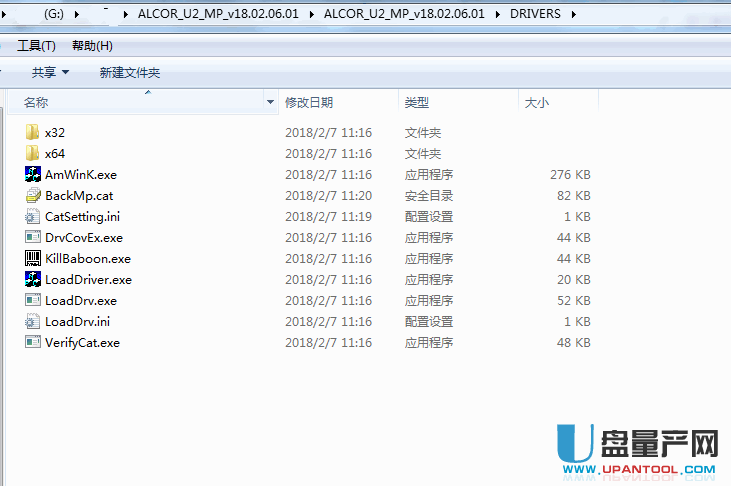The image size is (731, 486).
Task: Expand breadcrumb arrow after (G:) drive
Action: [77, 14]
